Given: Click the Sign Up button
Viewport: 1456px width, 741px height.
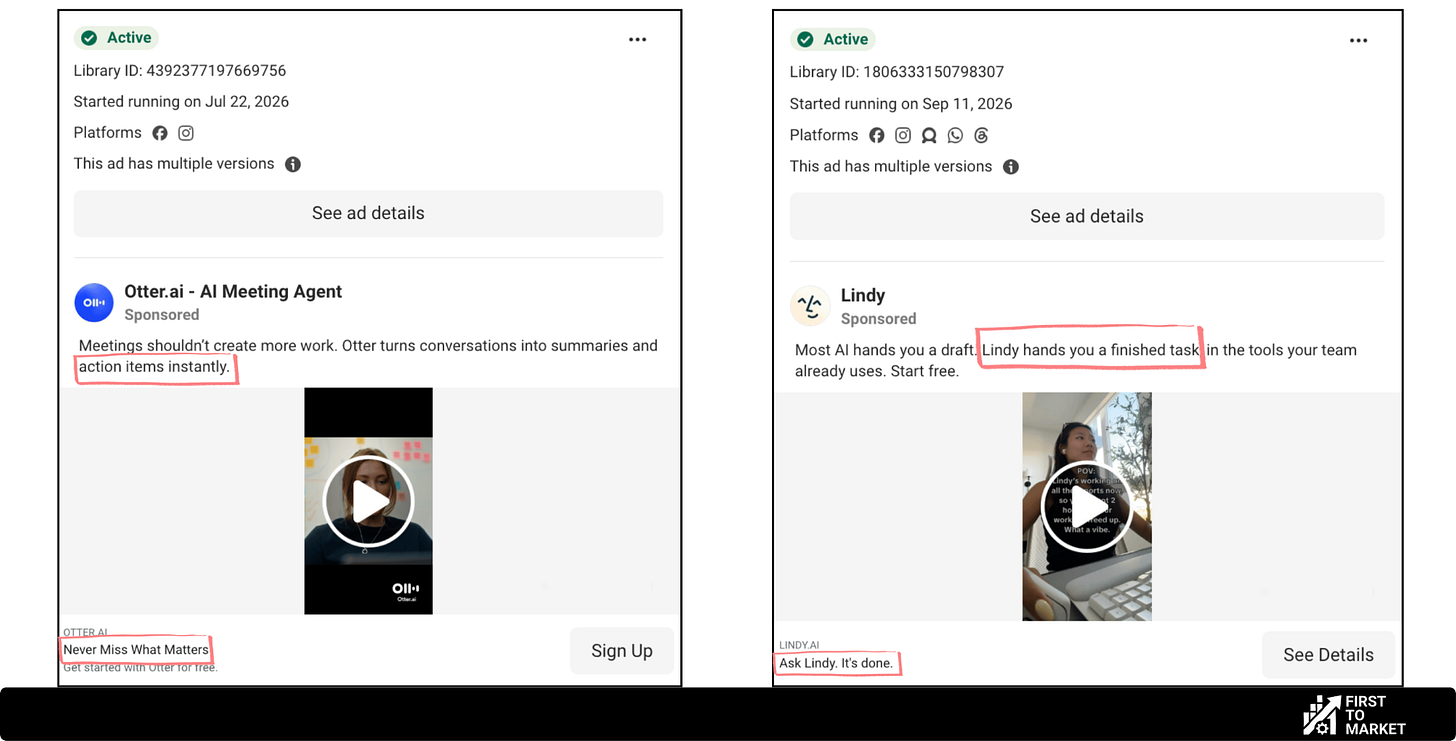Looking at the screenshot, I should click(622, 651).
